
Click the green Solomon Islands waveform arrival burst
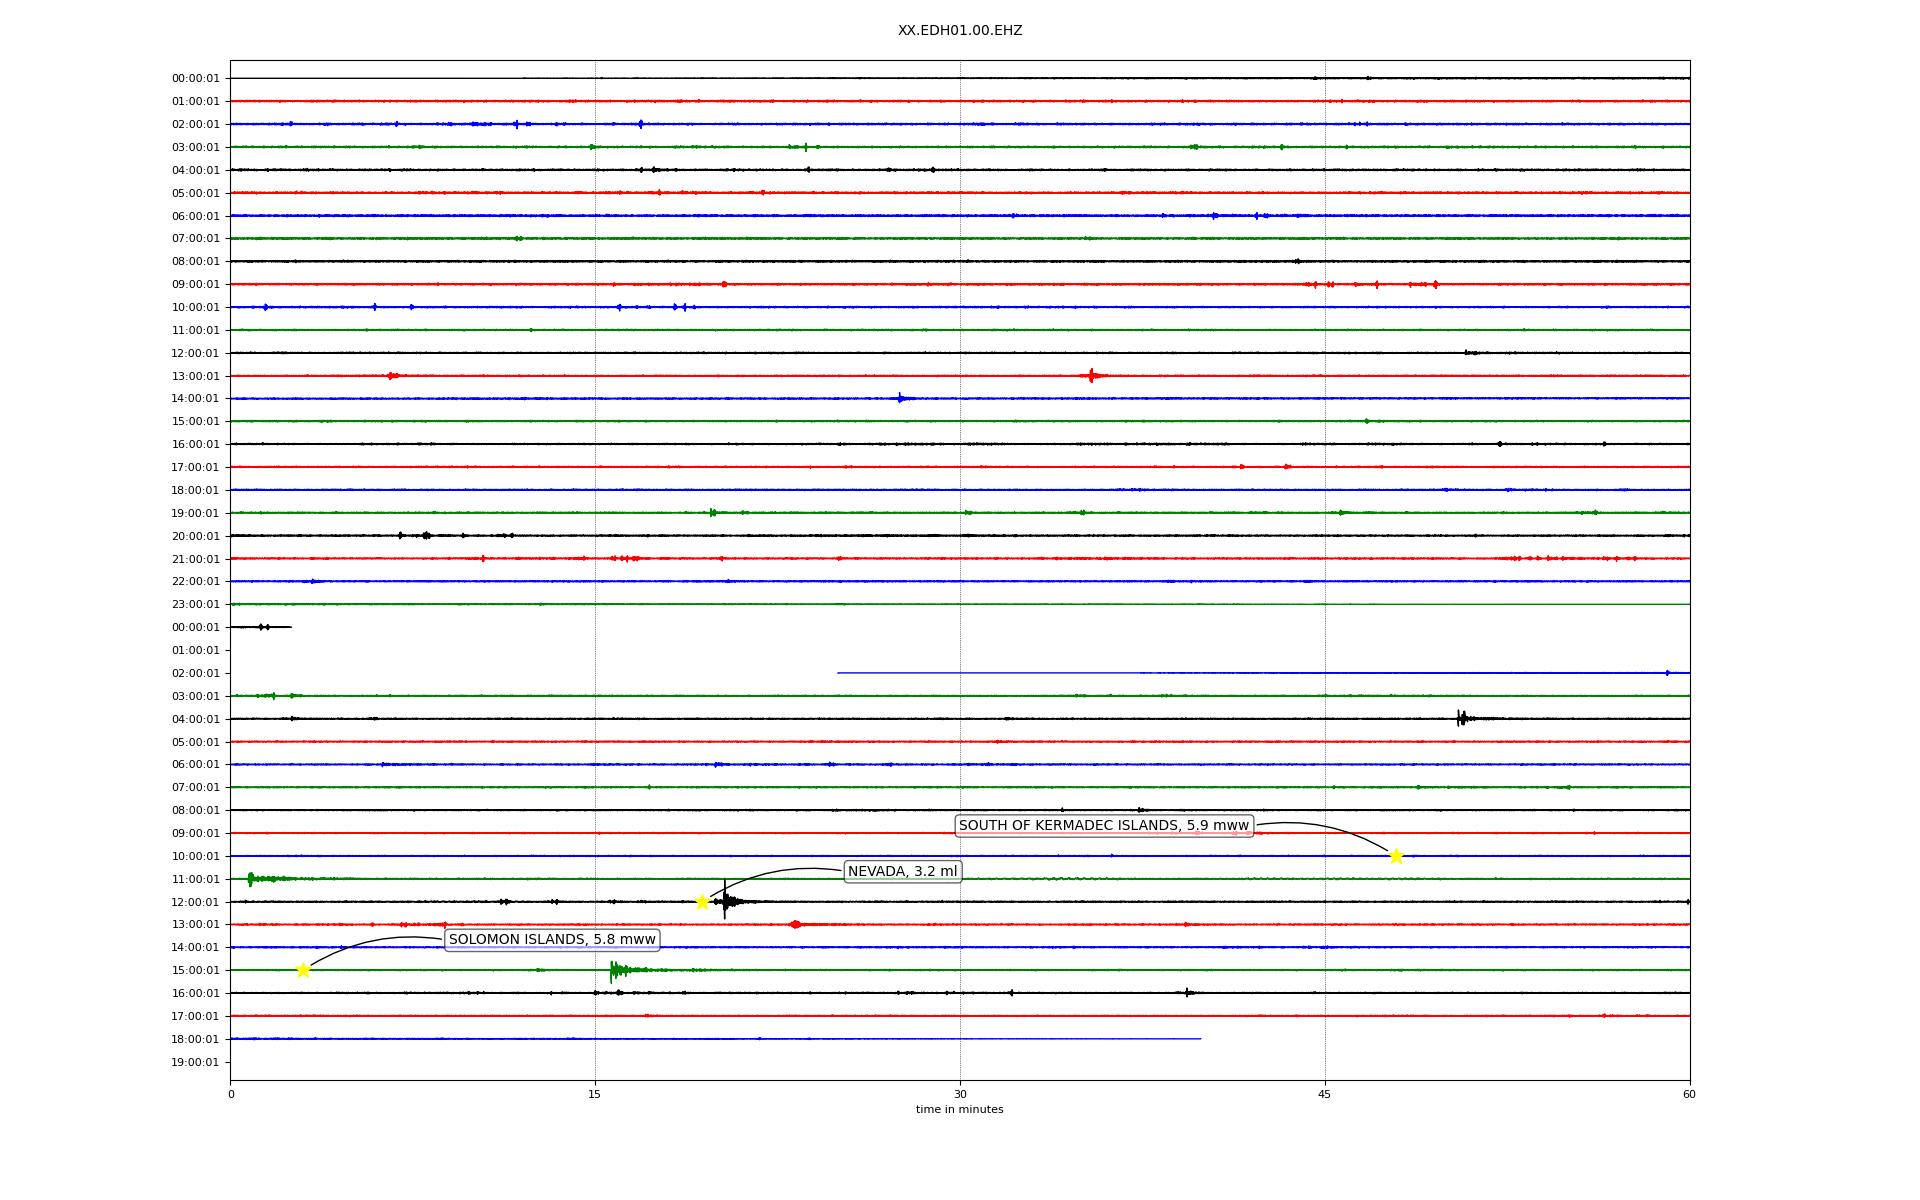[615, 970]
